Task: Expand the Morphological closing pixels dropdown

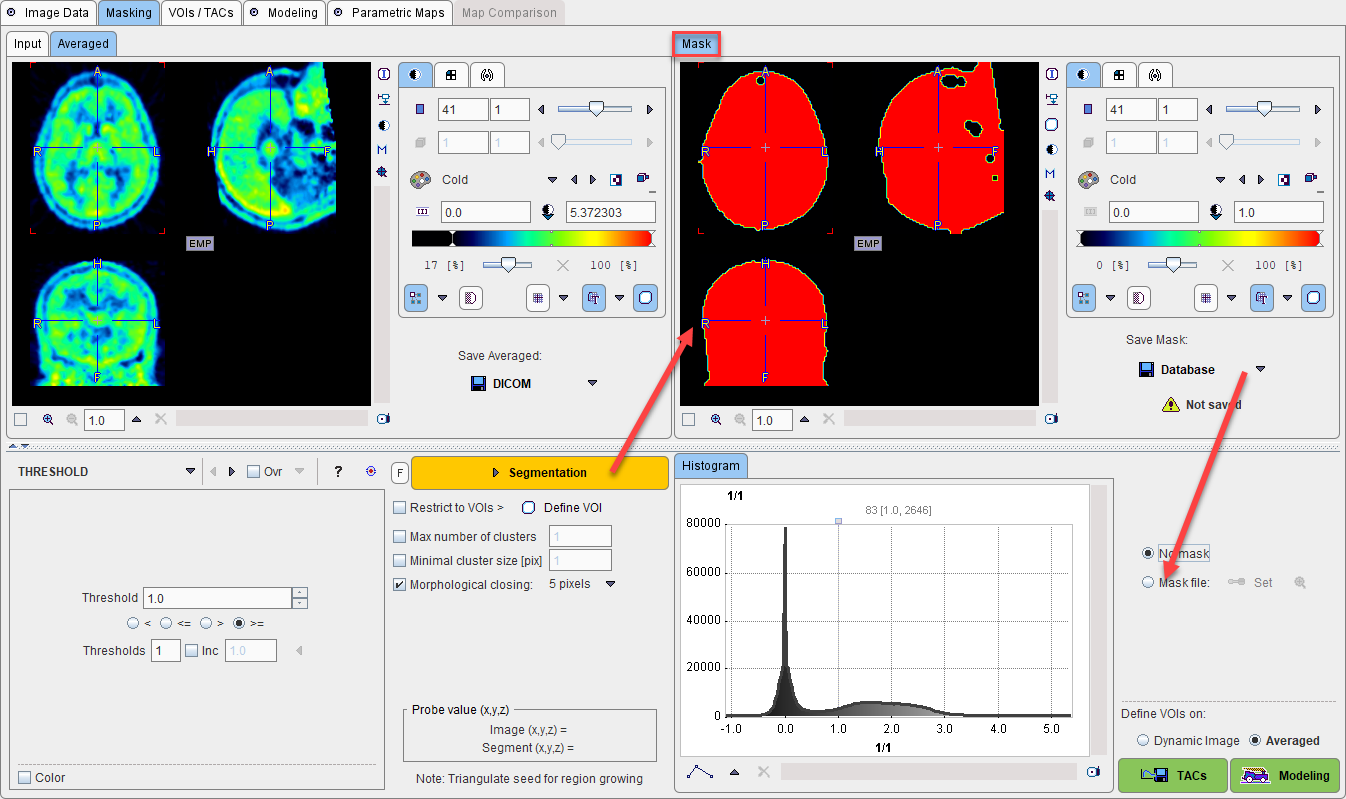Action: (611, 584)
